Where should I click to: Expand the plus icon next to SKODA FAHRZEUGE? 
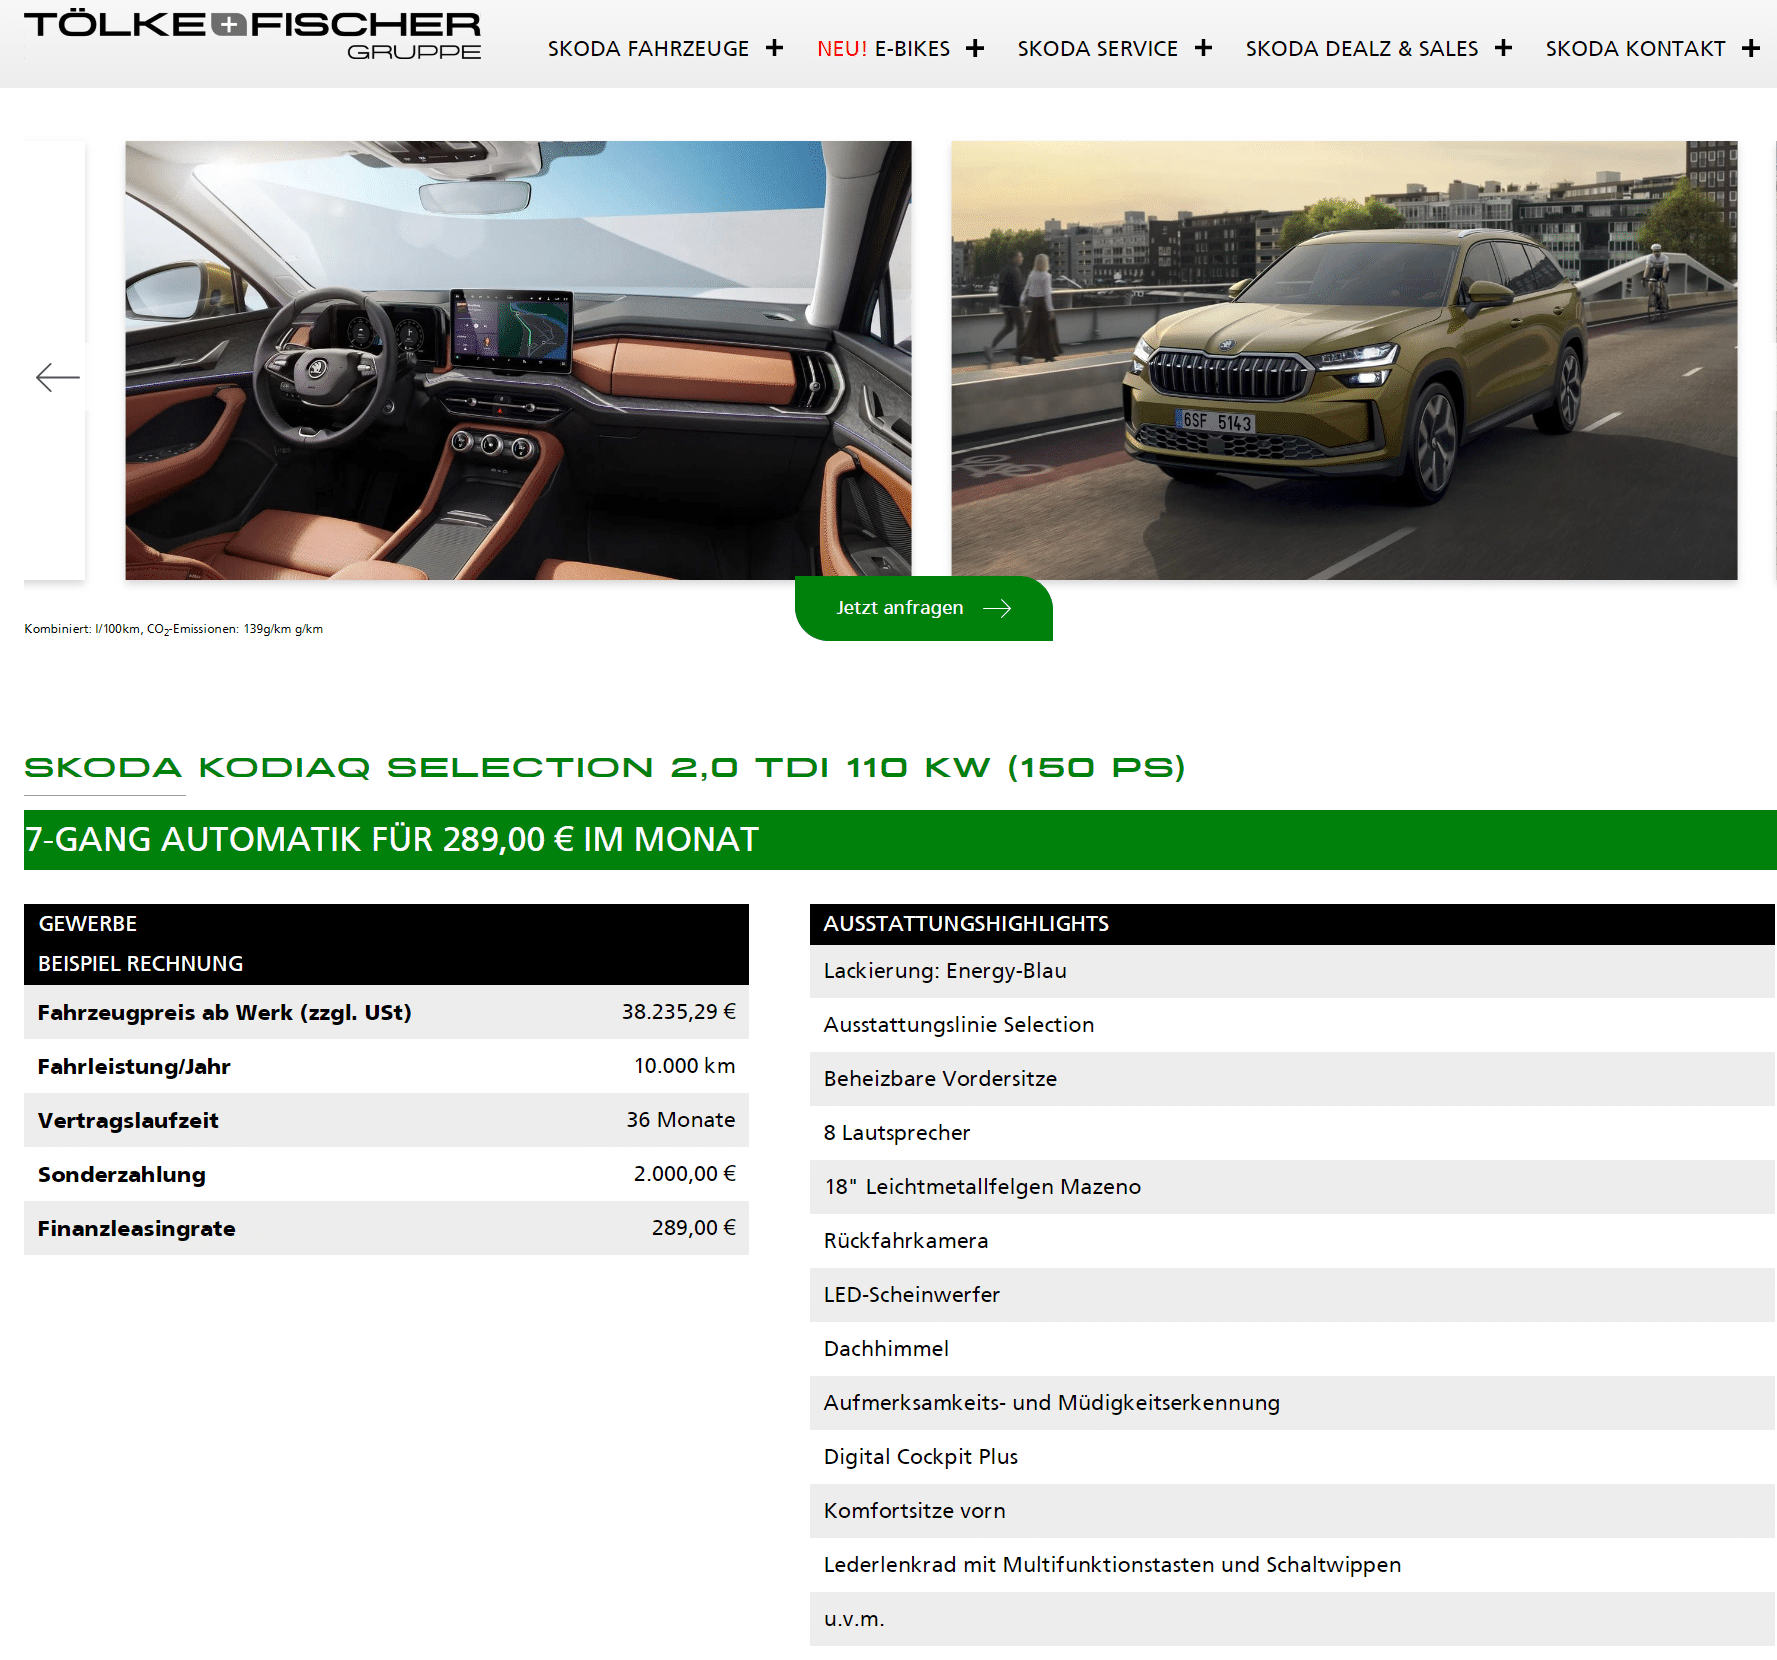coord(774,48)
